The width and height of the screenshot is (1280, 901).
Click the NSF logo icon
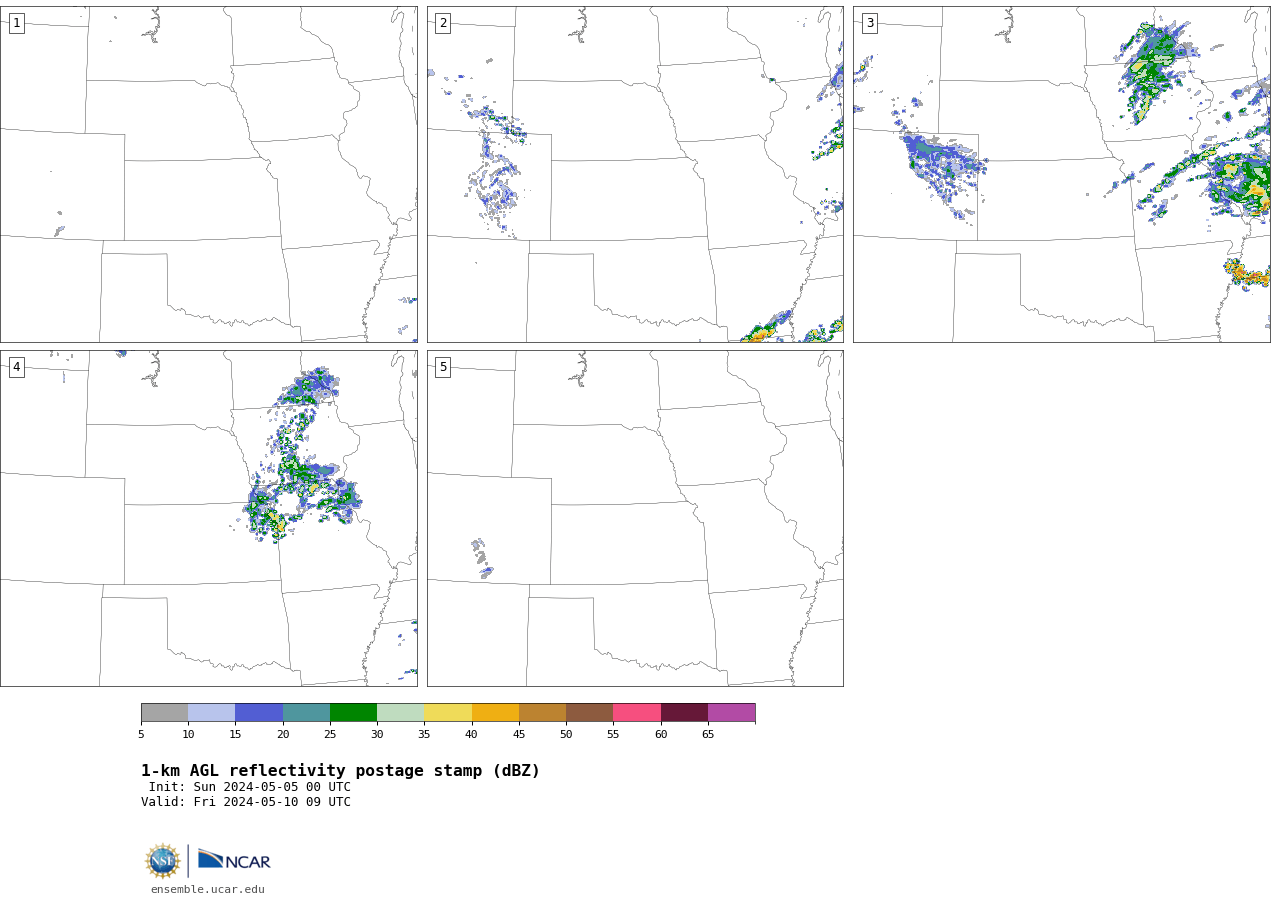click(x=162, y=861)
